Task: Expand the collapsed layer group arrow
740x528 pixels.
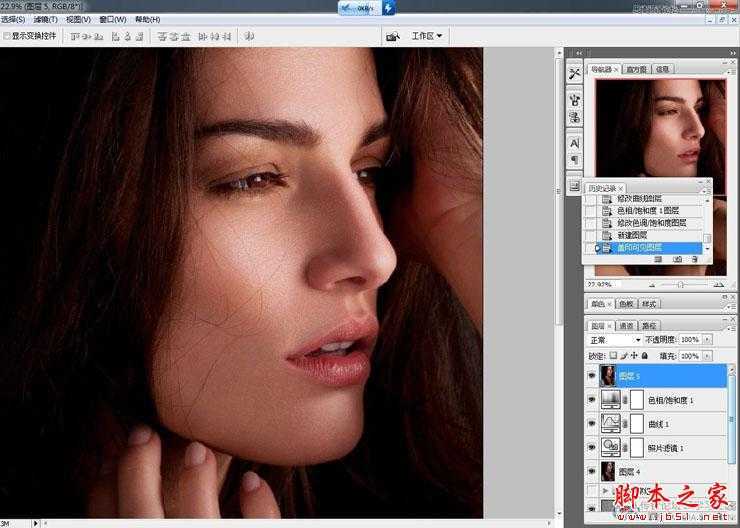Action: [605, 492]
